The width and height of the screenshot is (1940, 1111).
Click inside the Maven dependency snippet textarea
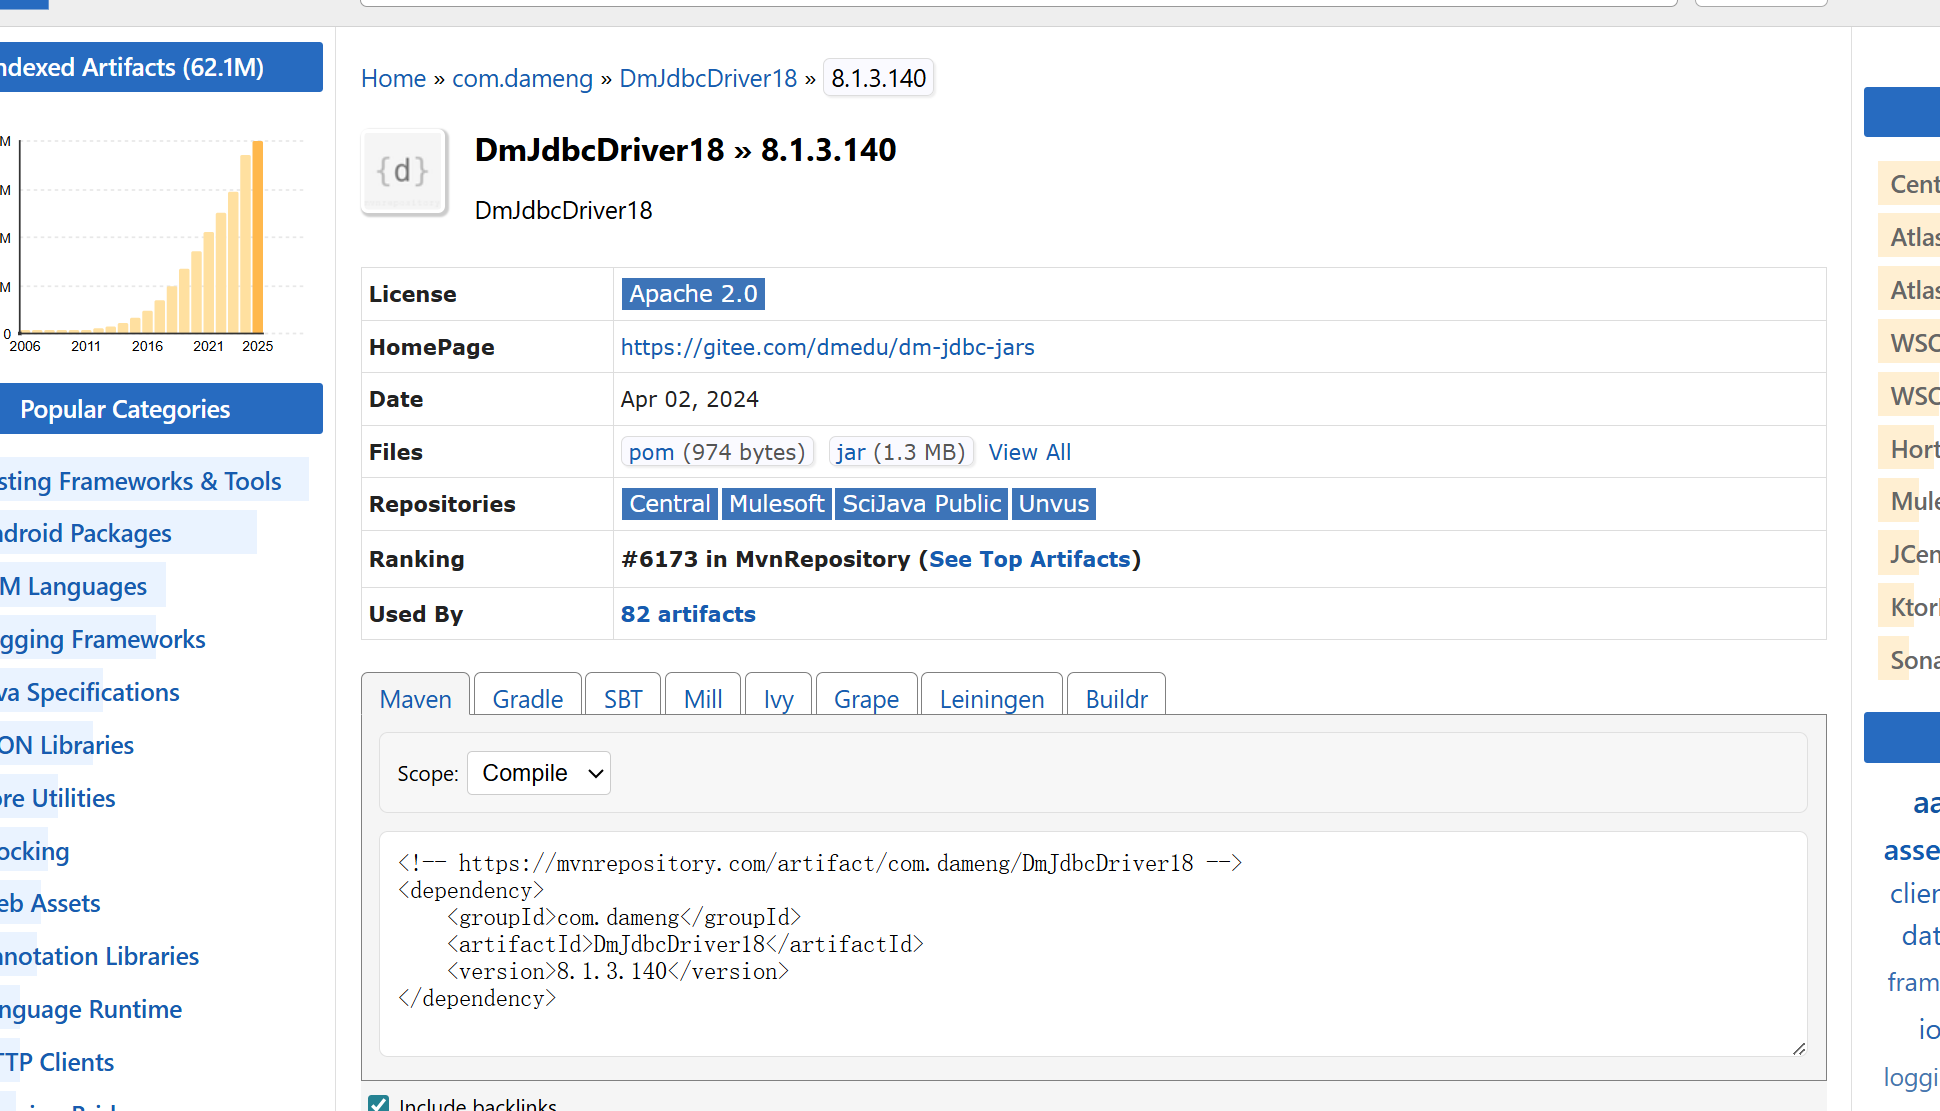[x=1000, y=940]
